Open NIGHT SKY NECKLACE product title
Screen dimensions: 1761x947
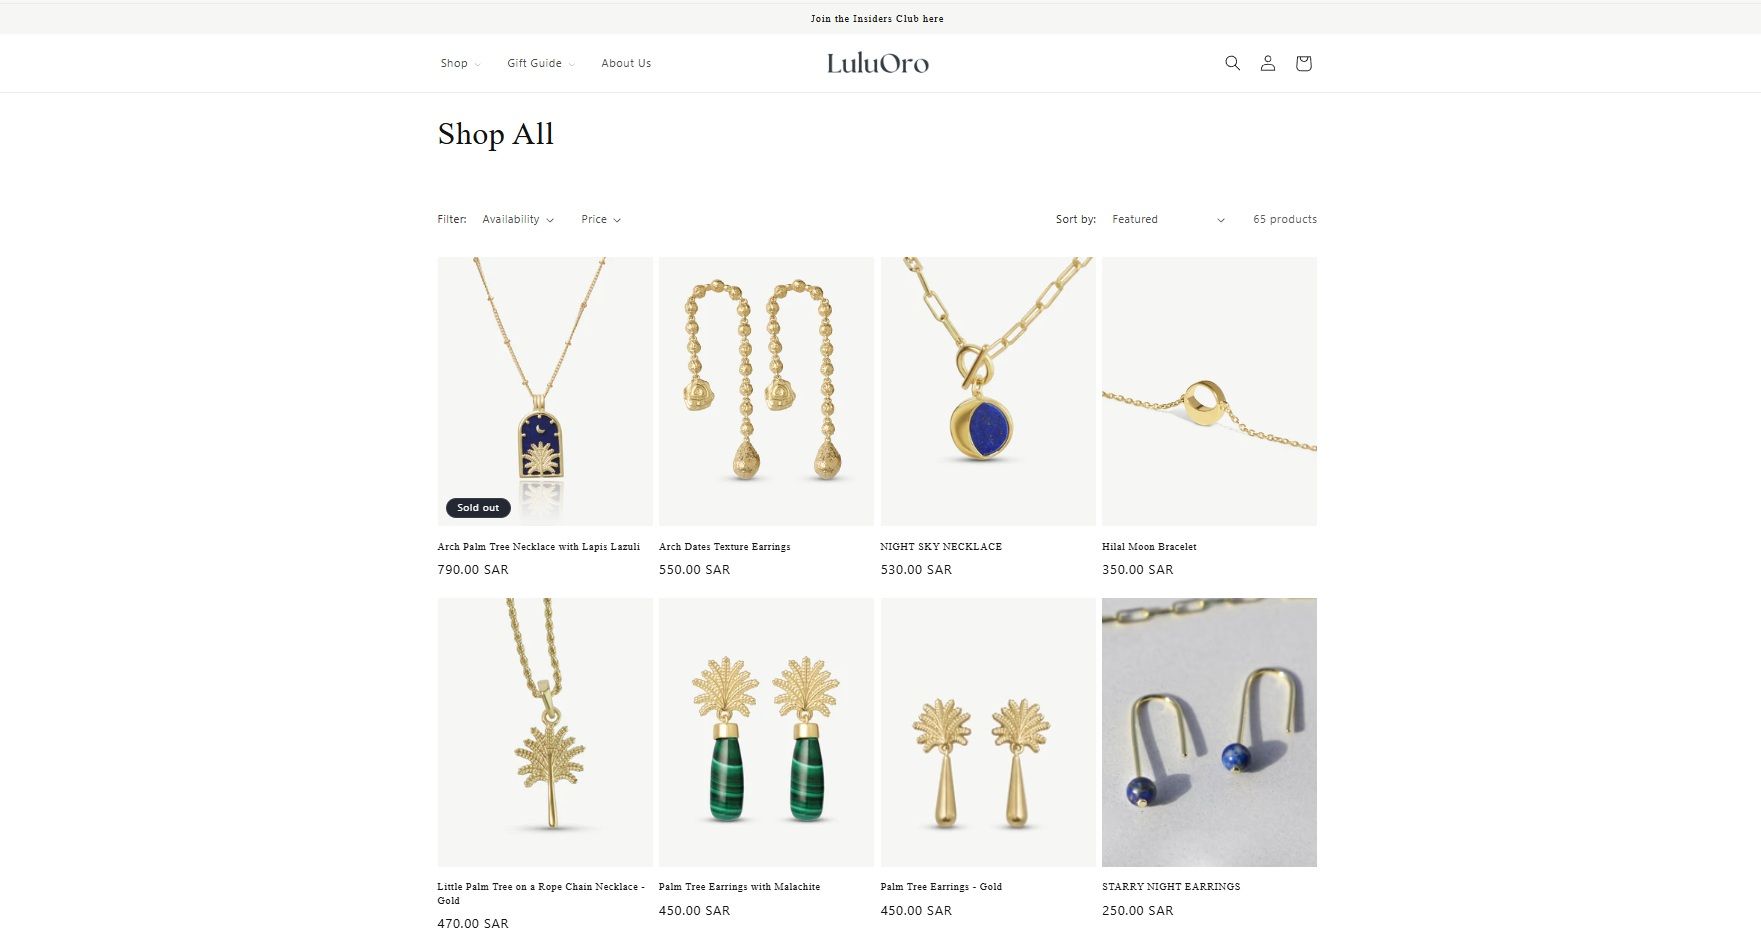(x=941, y=547)
